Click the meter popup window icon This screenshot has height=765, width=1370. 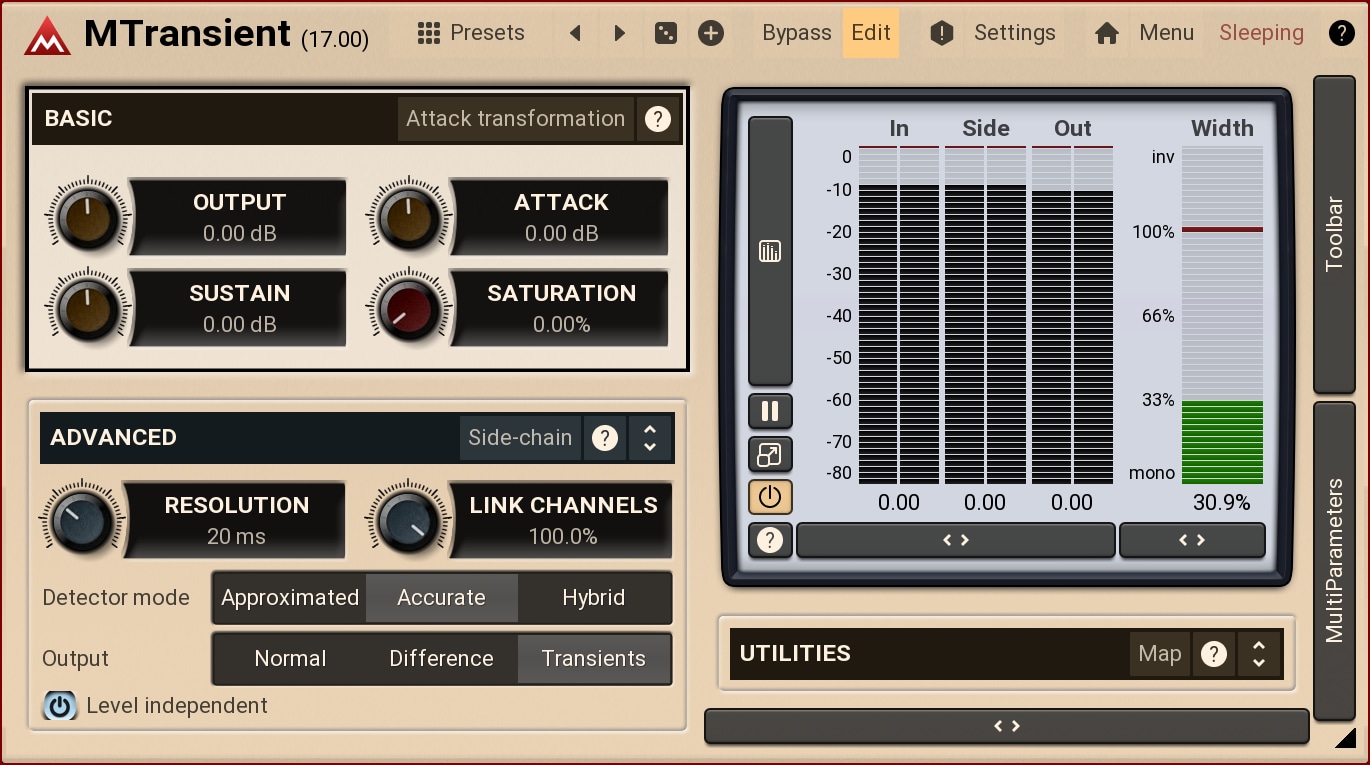770,455
